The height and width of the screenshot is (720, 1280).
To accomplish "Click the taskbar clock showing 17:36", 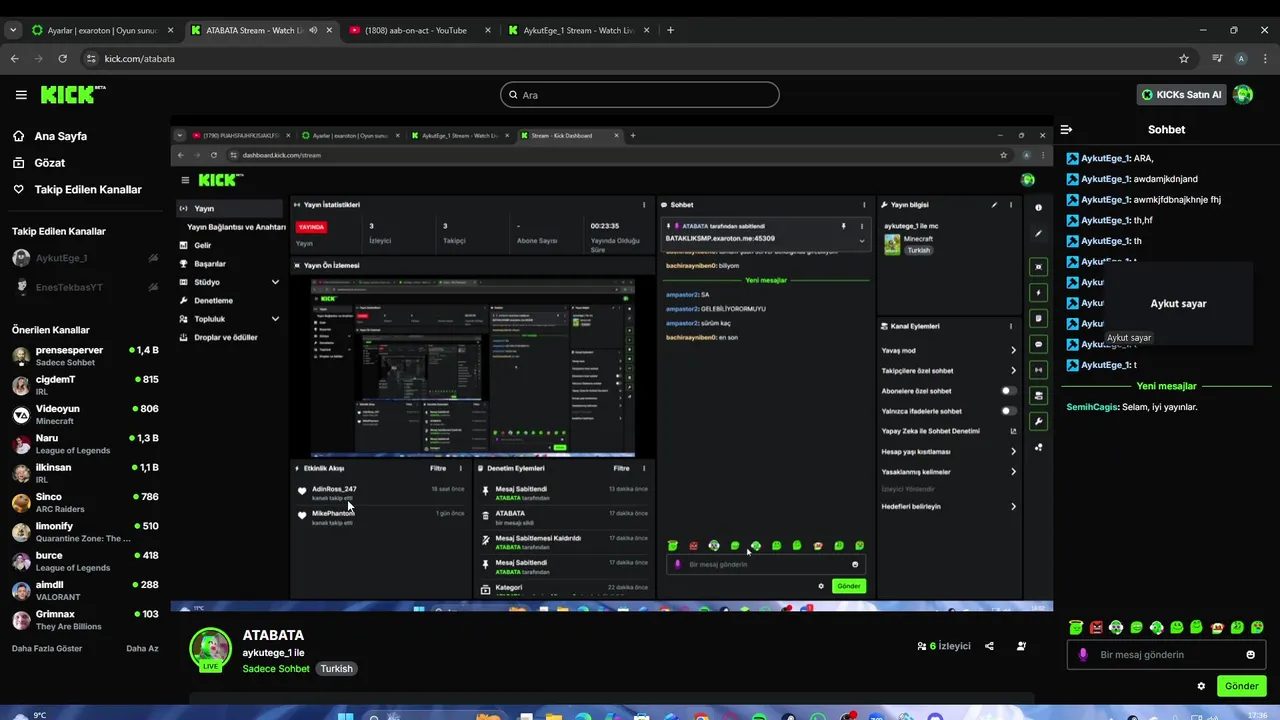I will pyautogui.click(x=1258, y=714).
